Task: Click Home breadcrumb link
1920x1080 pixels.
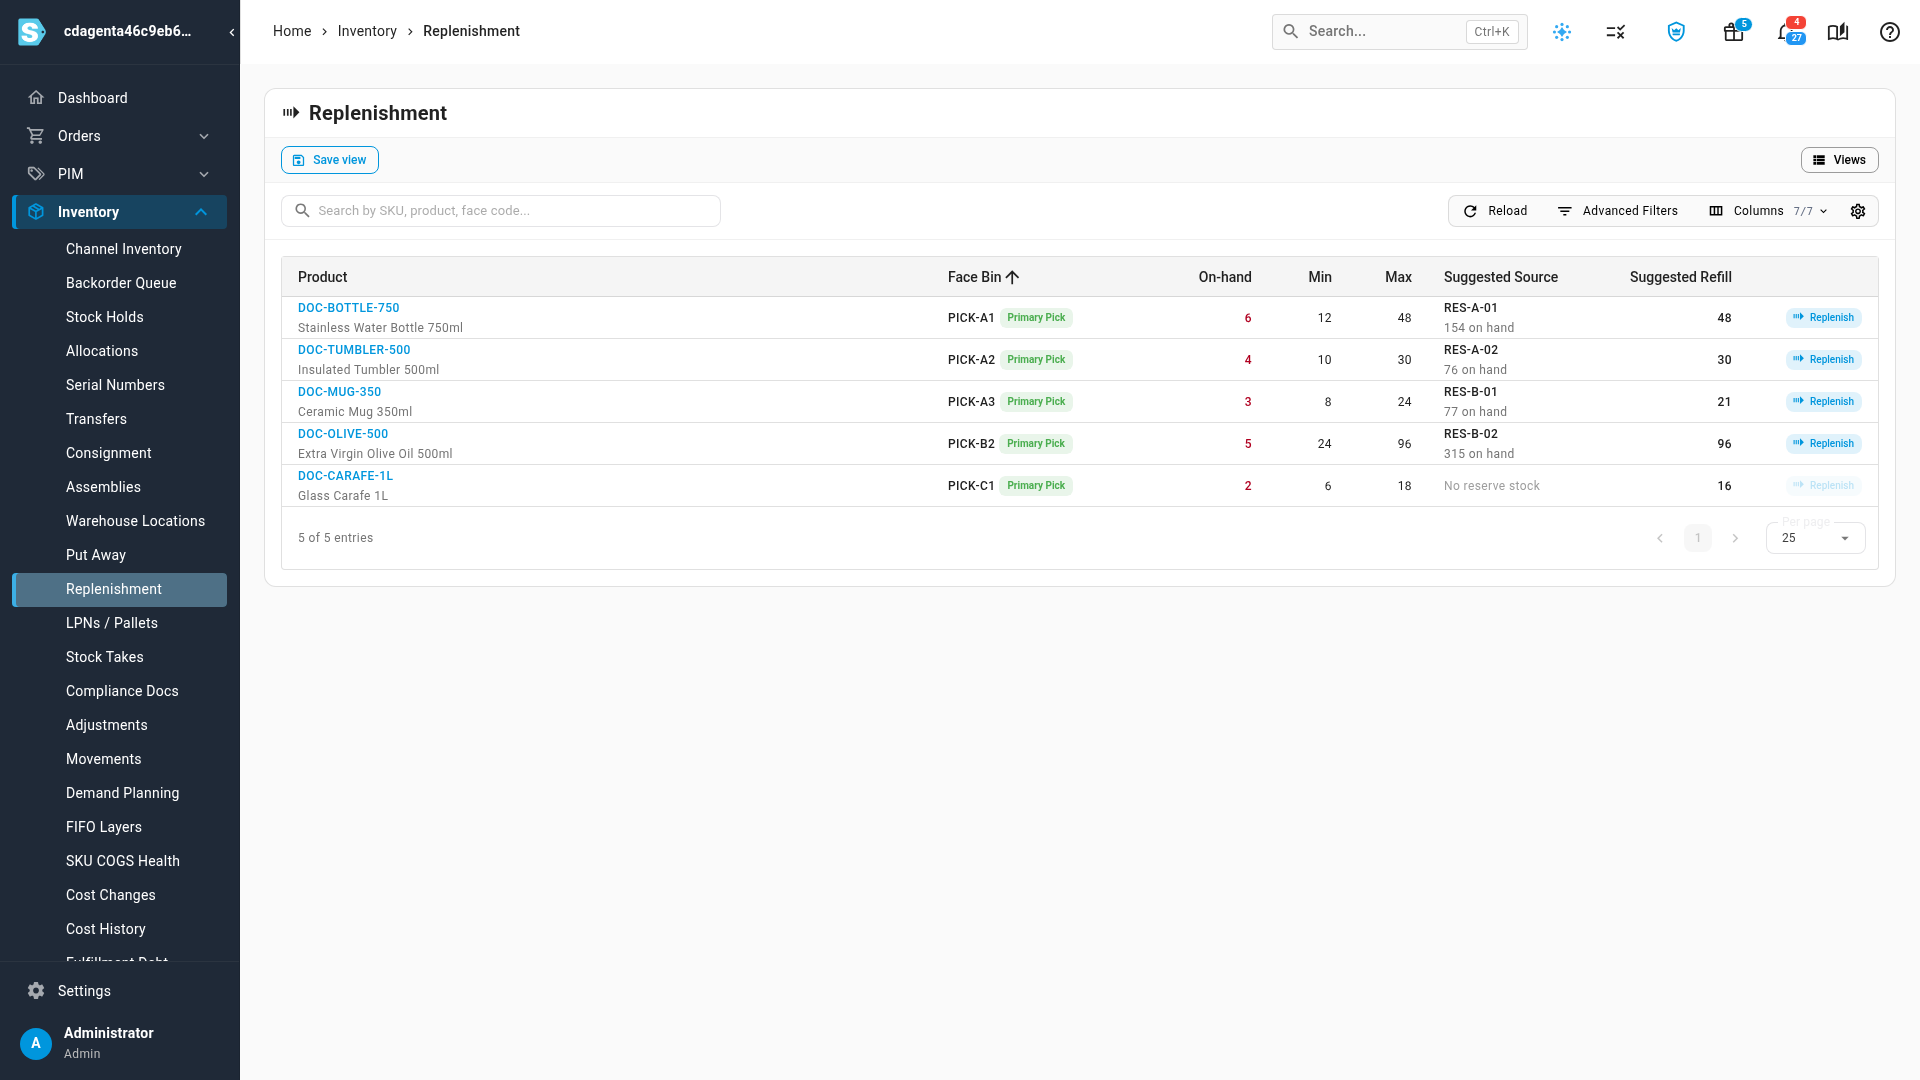Action: tap(292, 31)
